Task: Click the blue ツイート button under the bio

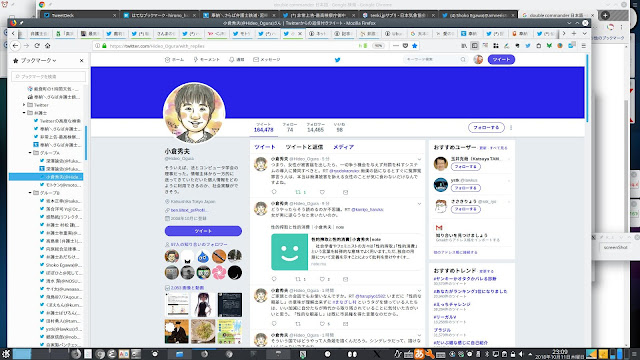Action: click(203, 231)
